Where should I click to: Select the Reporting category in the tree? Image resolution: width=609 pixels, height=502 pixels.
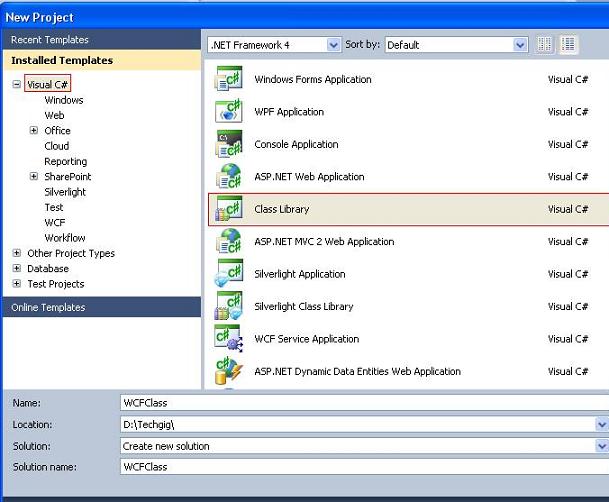click(x=66, y=162)
